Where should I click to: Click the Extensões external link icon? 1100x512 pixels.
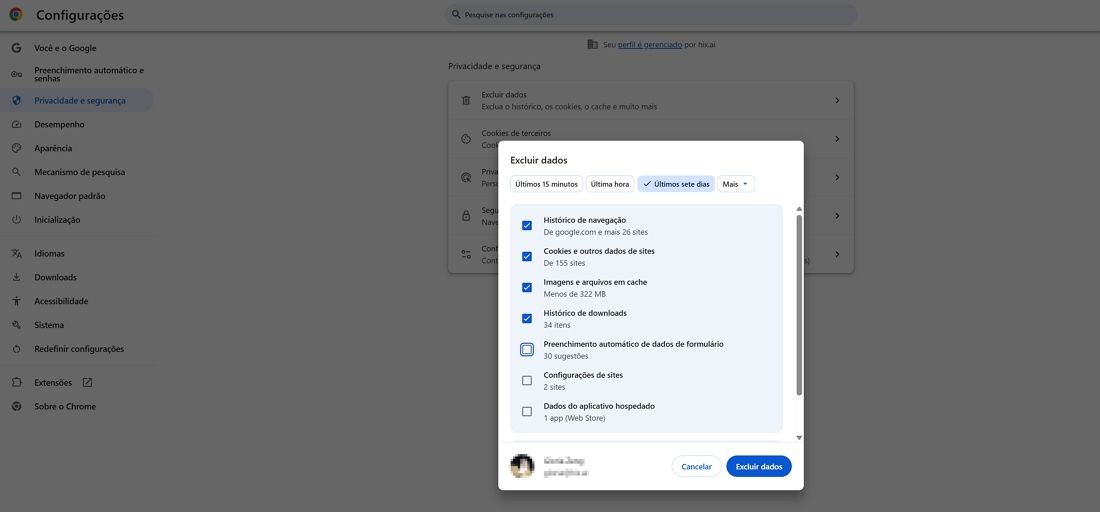coord(87,383)
